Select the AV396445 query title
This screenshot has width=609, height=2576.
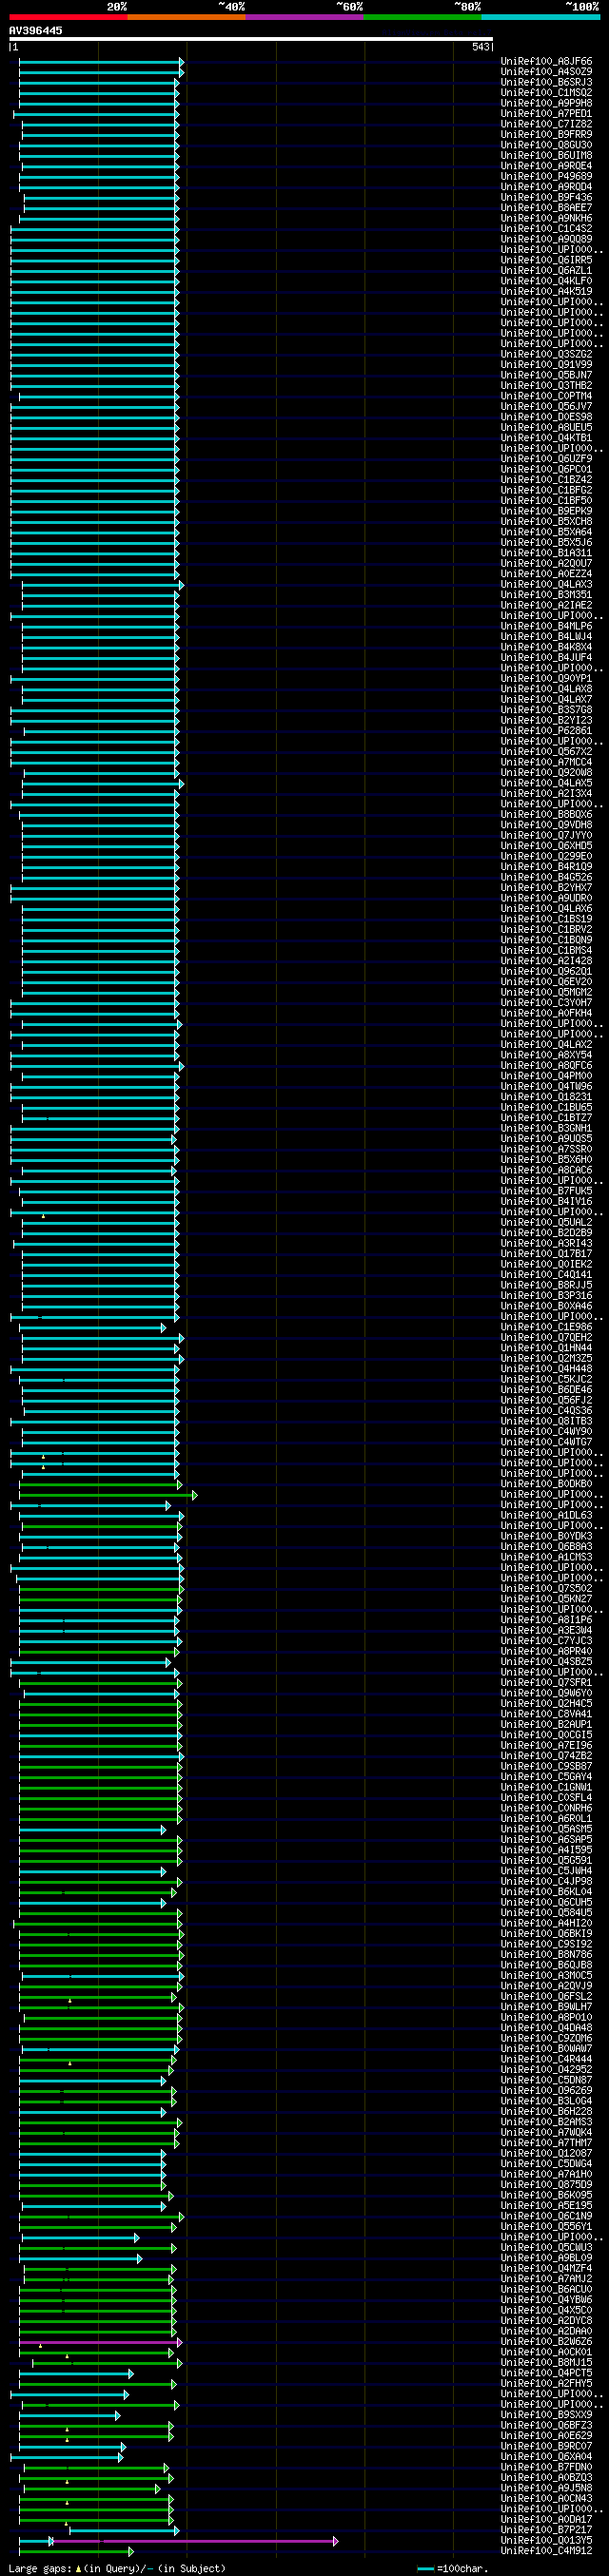pos(35,31)
